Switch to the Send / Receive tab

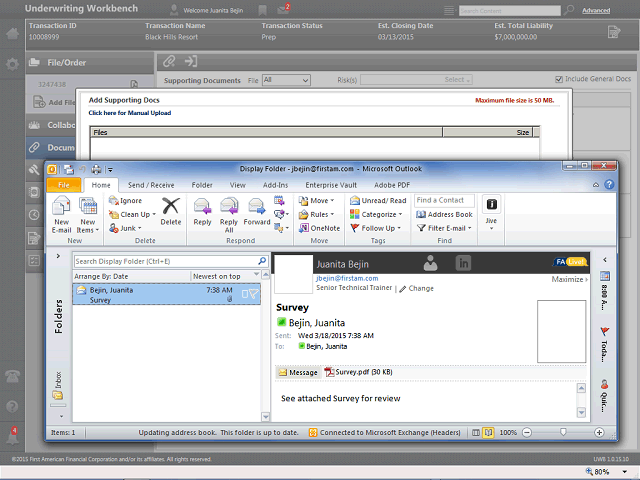point(151,185)
